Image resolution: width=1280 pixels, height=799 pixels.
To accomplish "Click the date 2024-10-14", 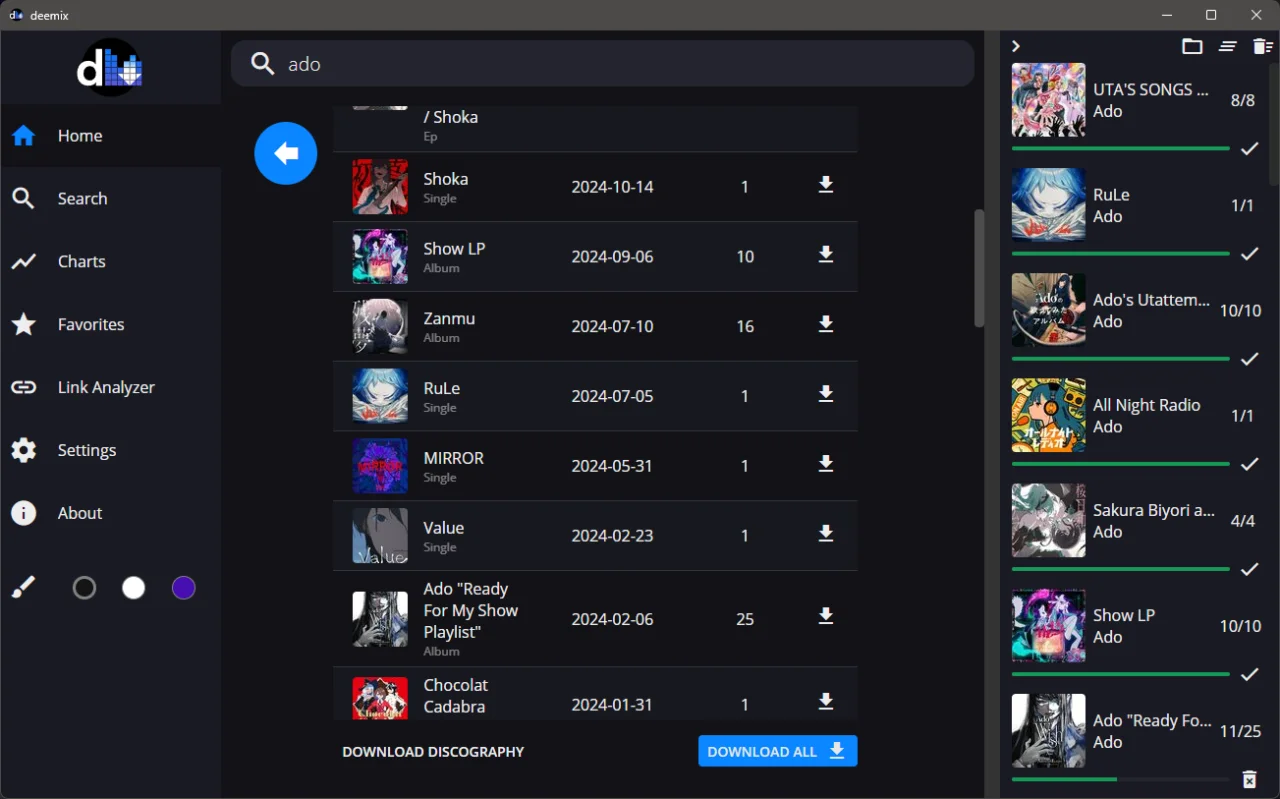I will pos(612,187).
